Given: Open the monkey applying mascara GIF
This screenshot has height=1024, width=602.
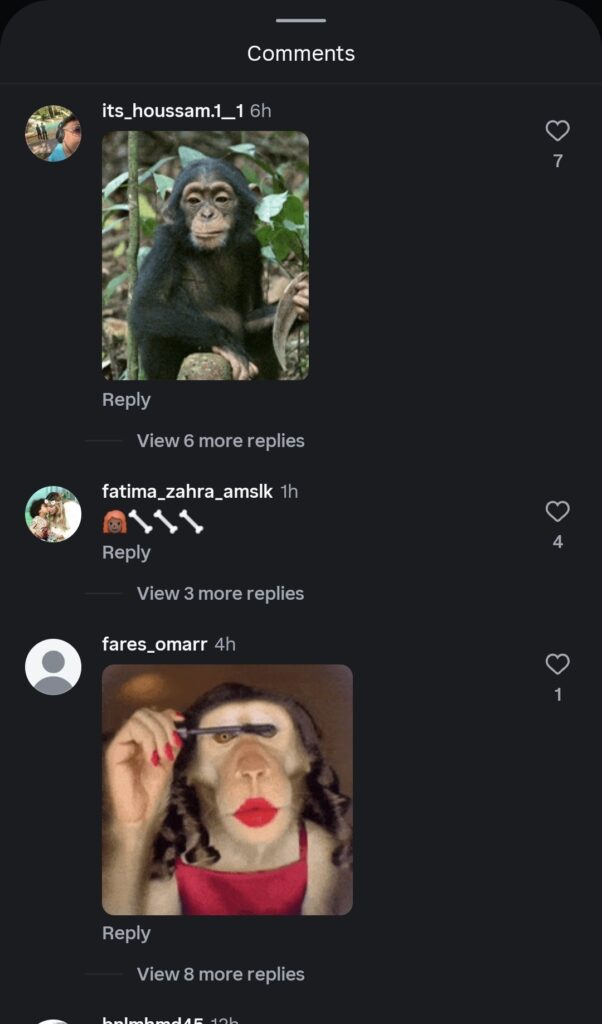Looking at the screenshot, I should (x=227, y=790).
